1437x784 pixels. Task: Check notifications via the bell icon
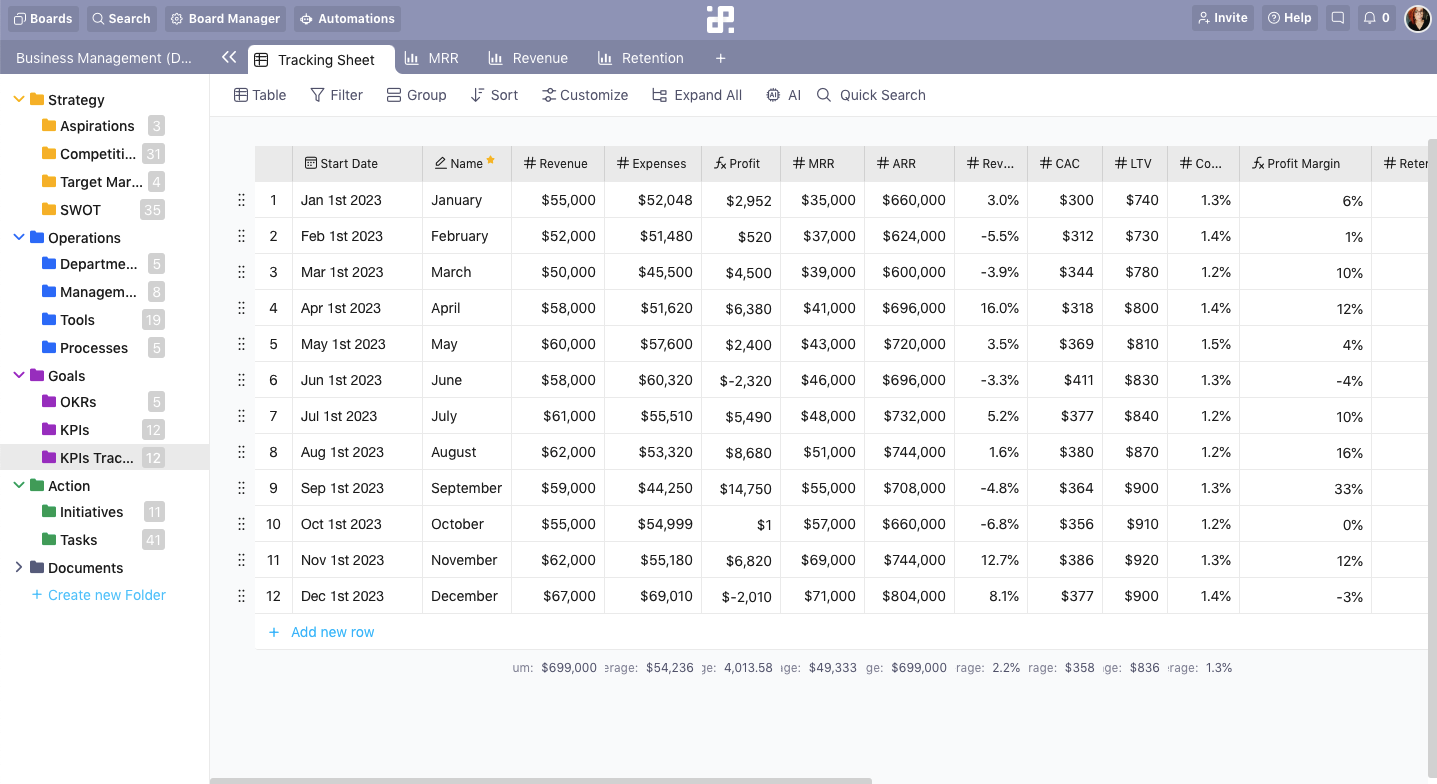click(1376, 17)
